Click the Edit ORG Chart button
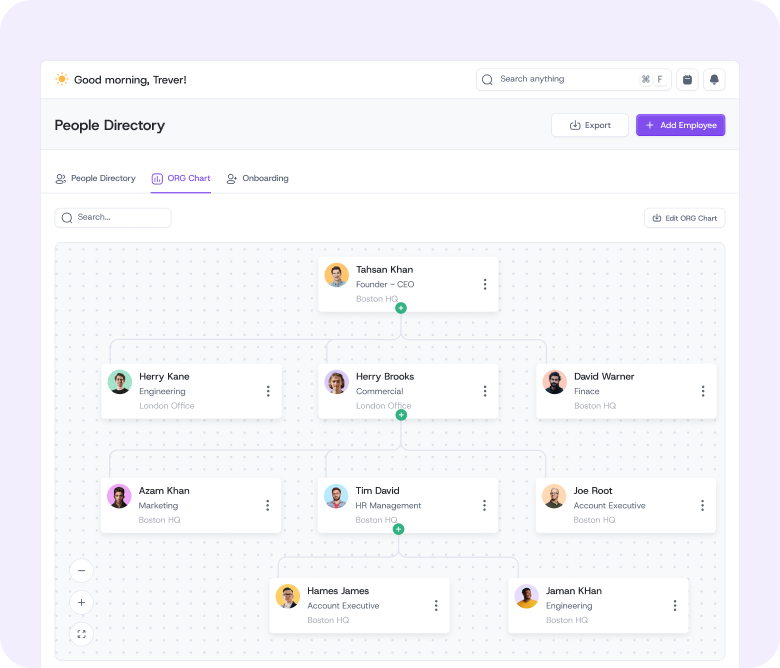This screenshot has width=780, height=668. (x=684, y=218)
